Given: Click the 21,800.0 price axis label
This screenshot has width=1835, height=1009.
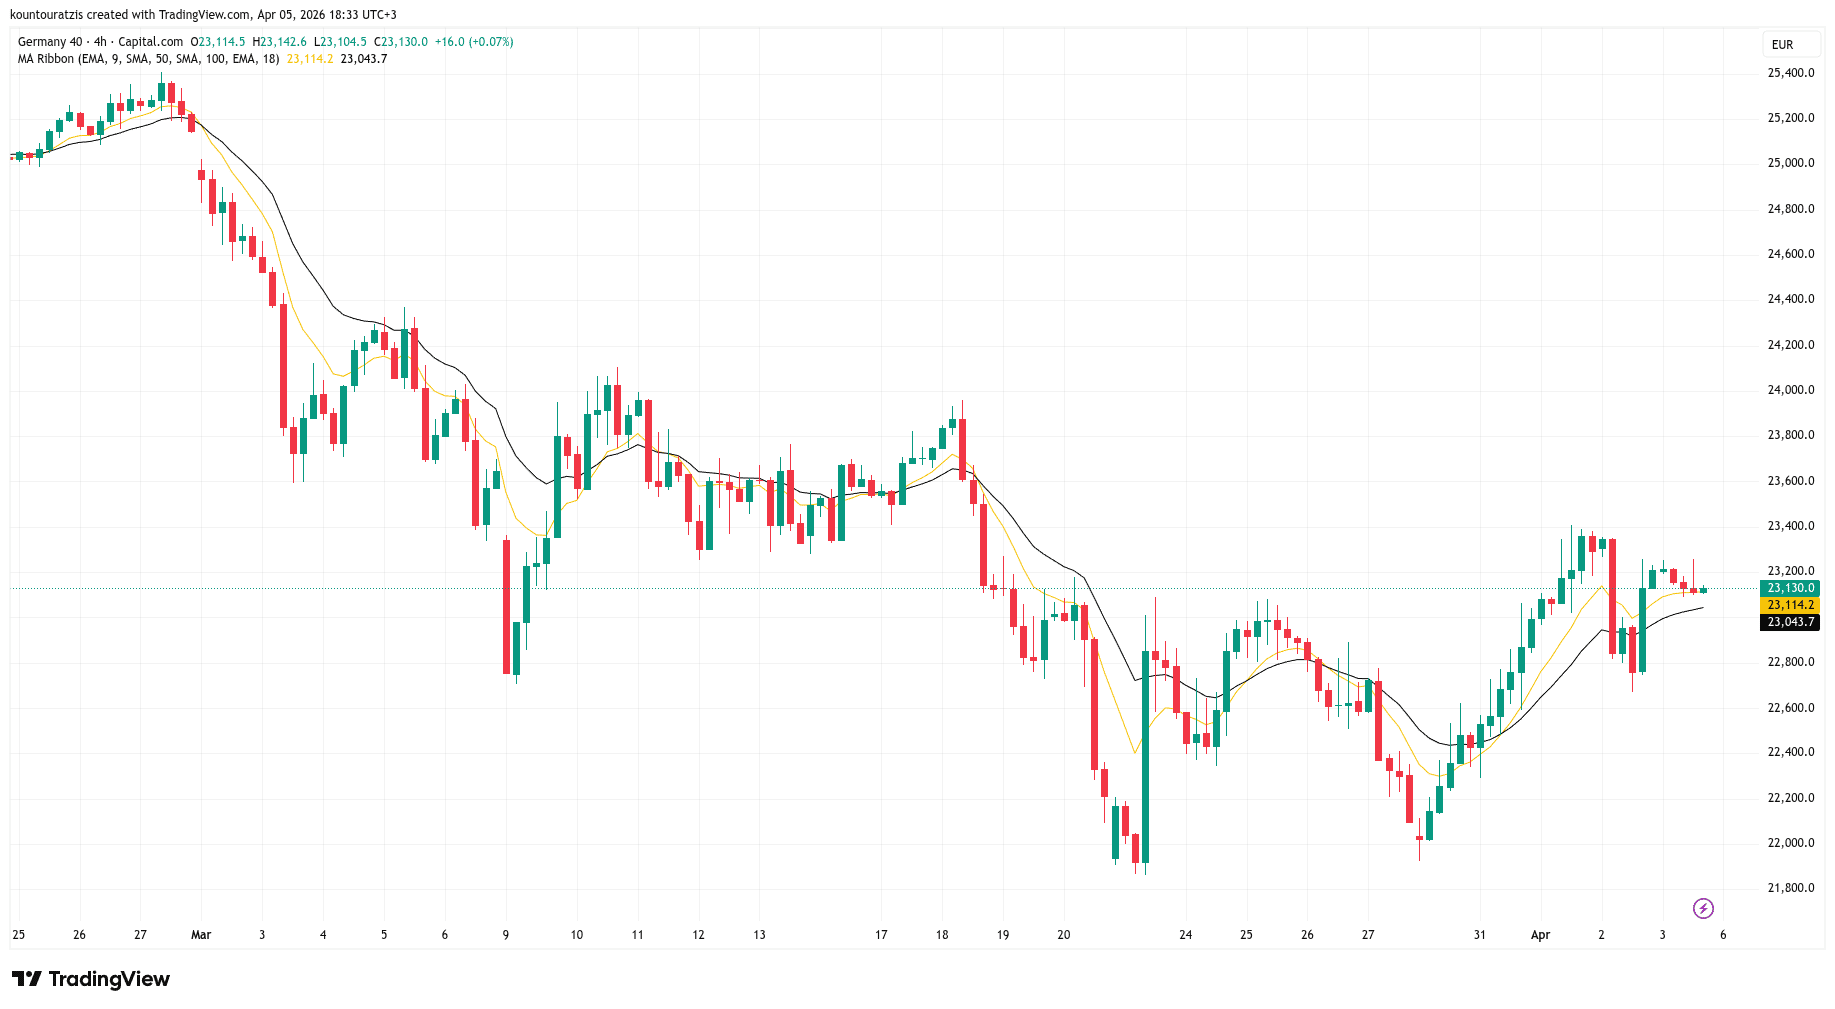Looking at the screenshot, I should [1790, 888].
